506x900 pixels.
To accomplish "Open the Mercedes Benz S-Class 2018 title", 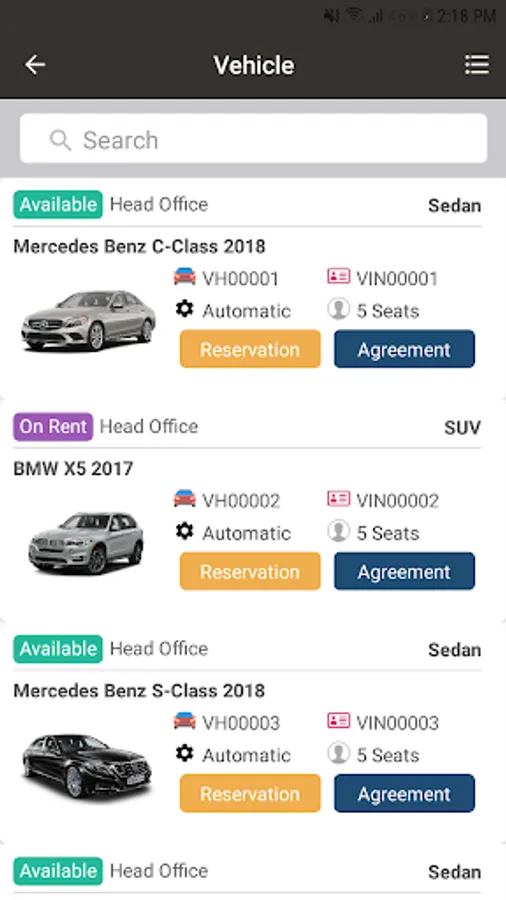I will click(139, 690).
